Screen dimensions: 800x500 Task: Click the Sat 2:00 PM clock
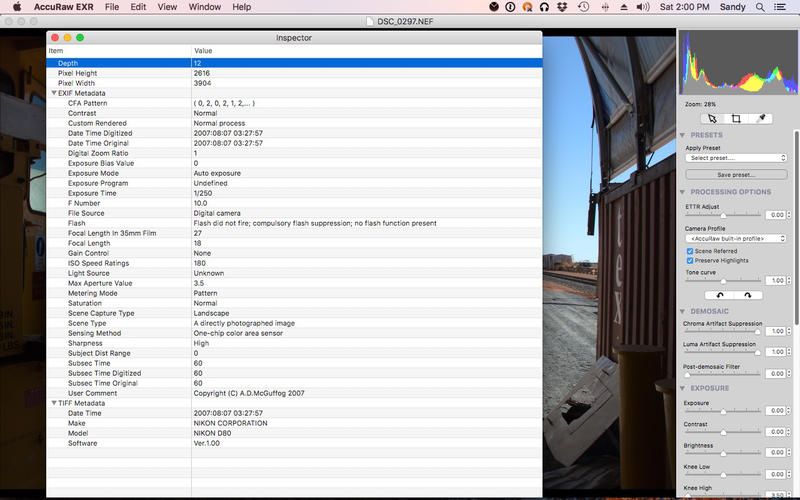685,7
